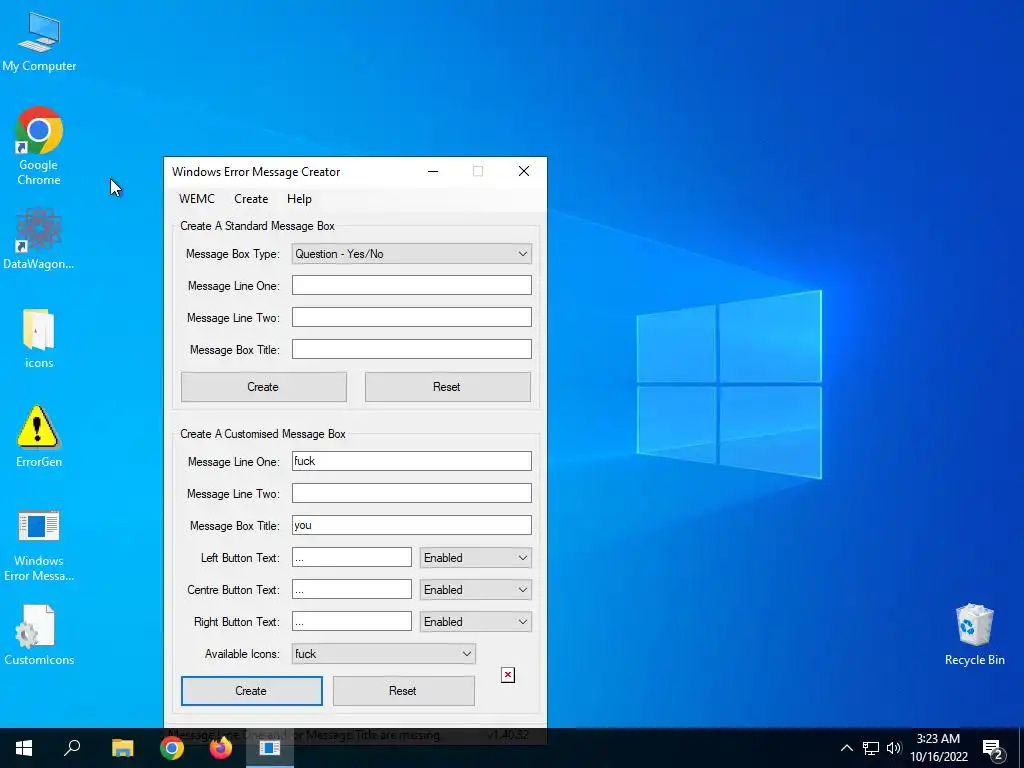Open the Help menu
This screenshot has height=768, width=1024.
[299, 199]
